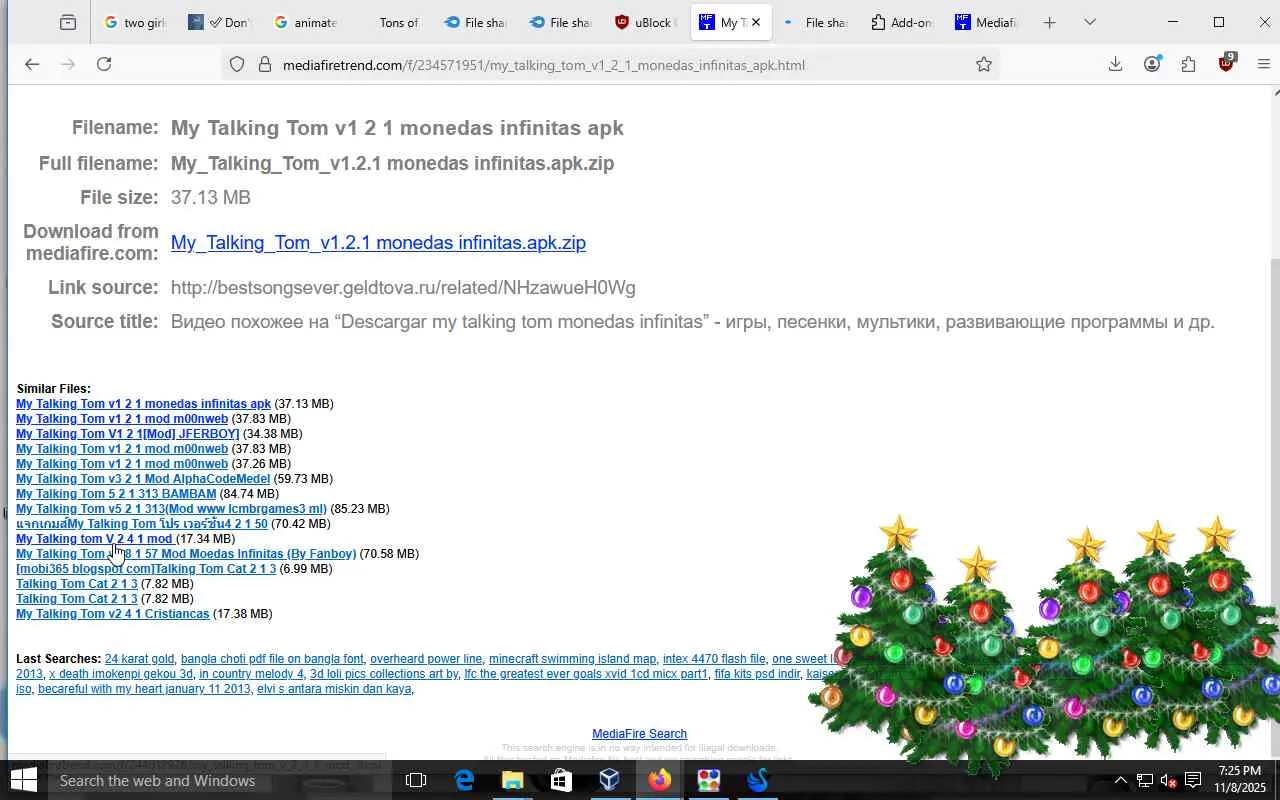1280x800 pixels.
Task: Expand the list all tabs dropdown
Action: pos(1090,22)
